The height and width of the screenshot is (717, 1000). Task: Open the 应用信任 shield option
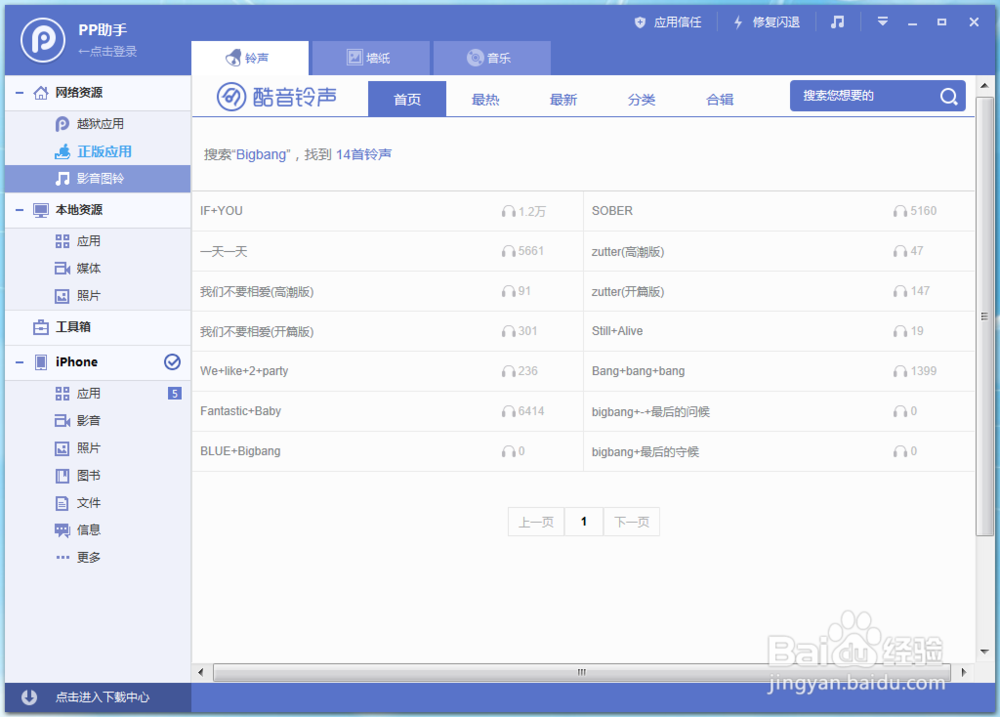[x=668, y=22]
